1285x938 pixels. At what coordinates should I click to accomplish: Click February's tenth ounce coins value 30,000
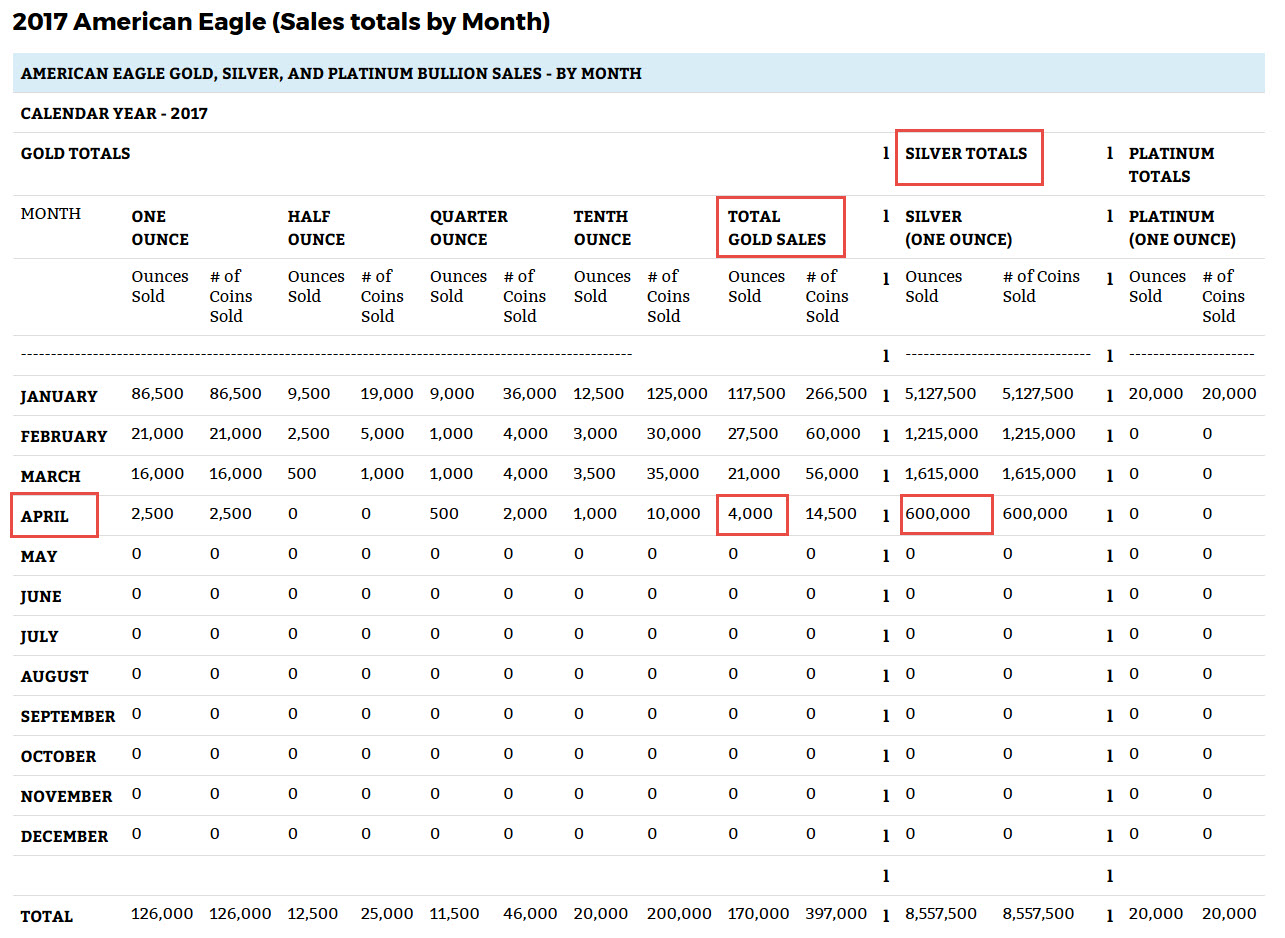674,434
